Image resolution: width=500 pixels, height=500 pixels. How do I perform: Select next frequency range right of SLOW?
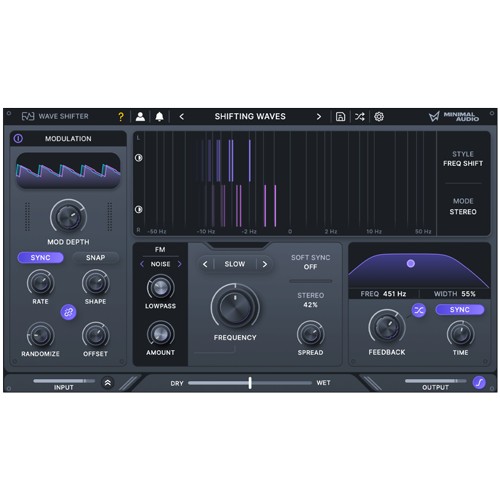[x=265, y=264]
